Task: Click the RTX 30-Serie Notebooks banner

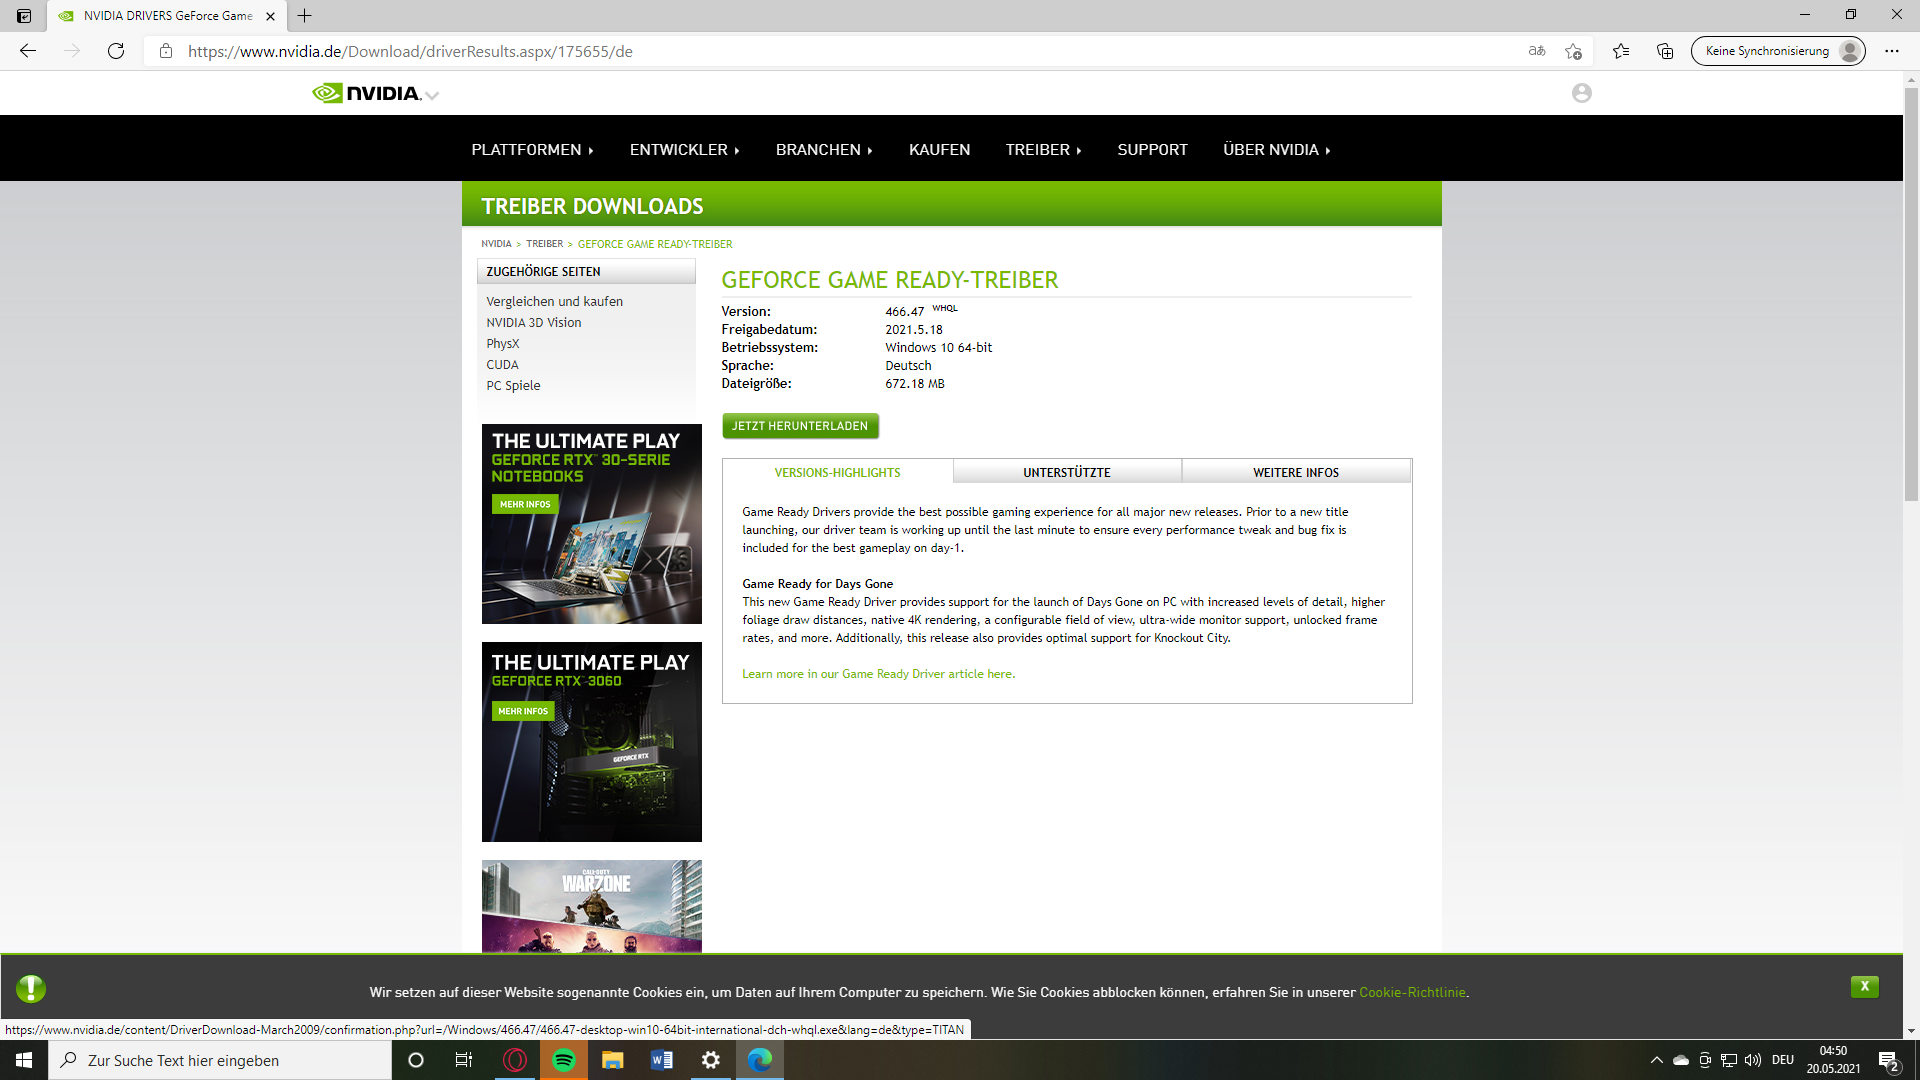Action: tap(591, 524)
